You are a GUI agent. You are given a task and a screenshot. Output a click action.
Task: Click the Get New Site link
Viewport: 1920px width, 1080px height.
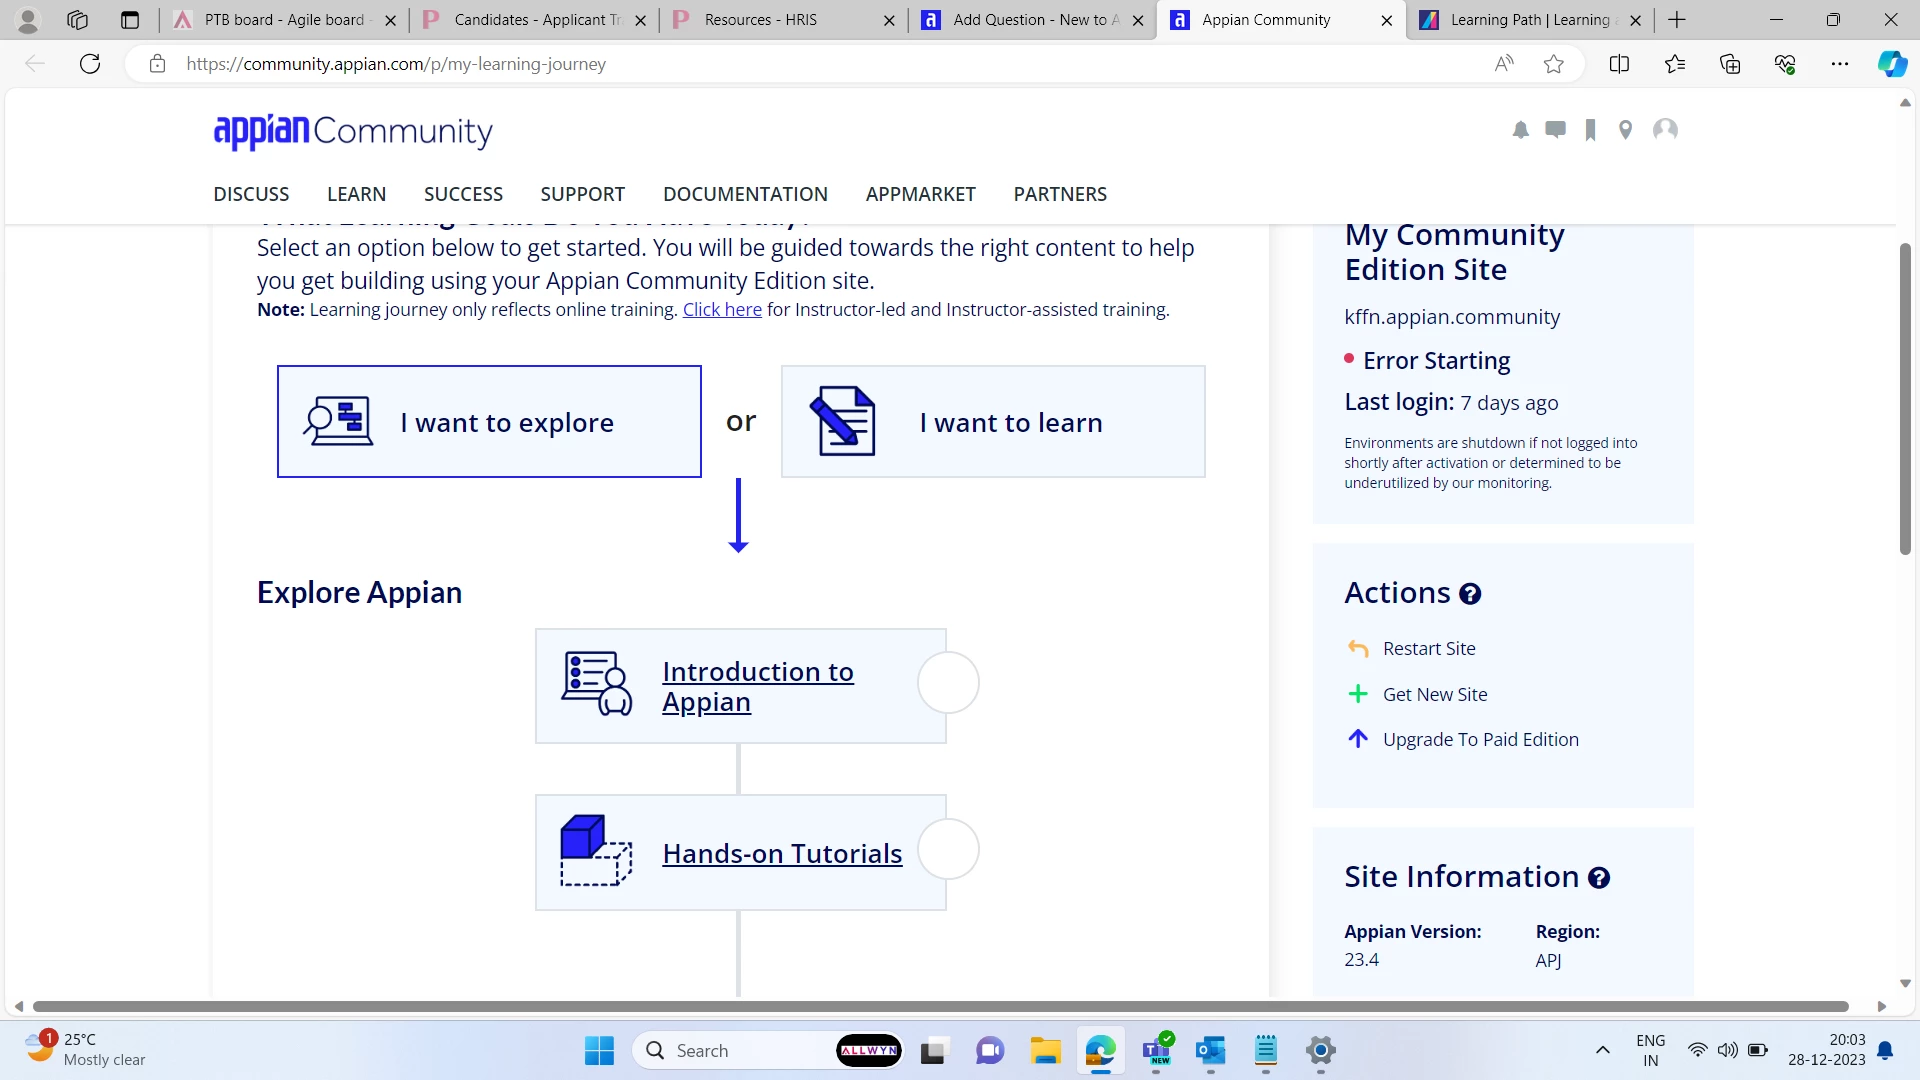coord(1435,694)
